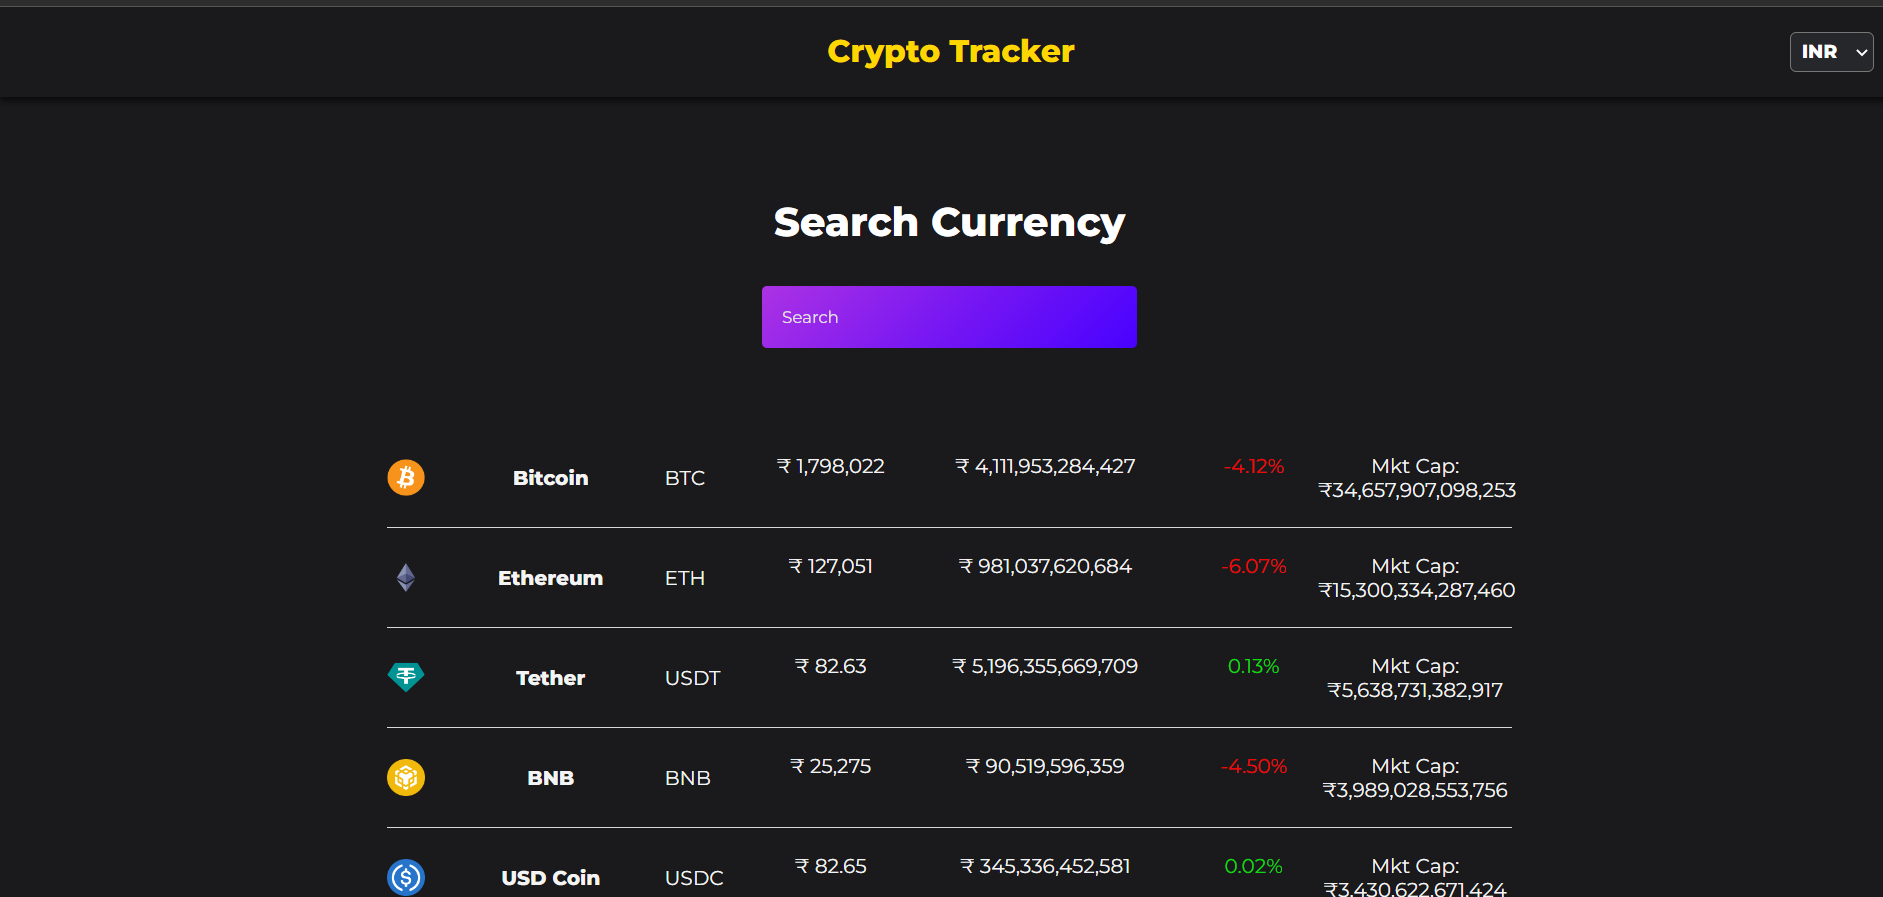
Task: Click Ethereum's -6.07% price change
Action: point(1253,566)
